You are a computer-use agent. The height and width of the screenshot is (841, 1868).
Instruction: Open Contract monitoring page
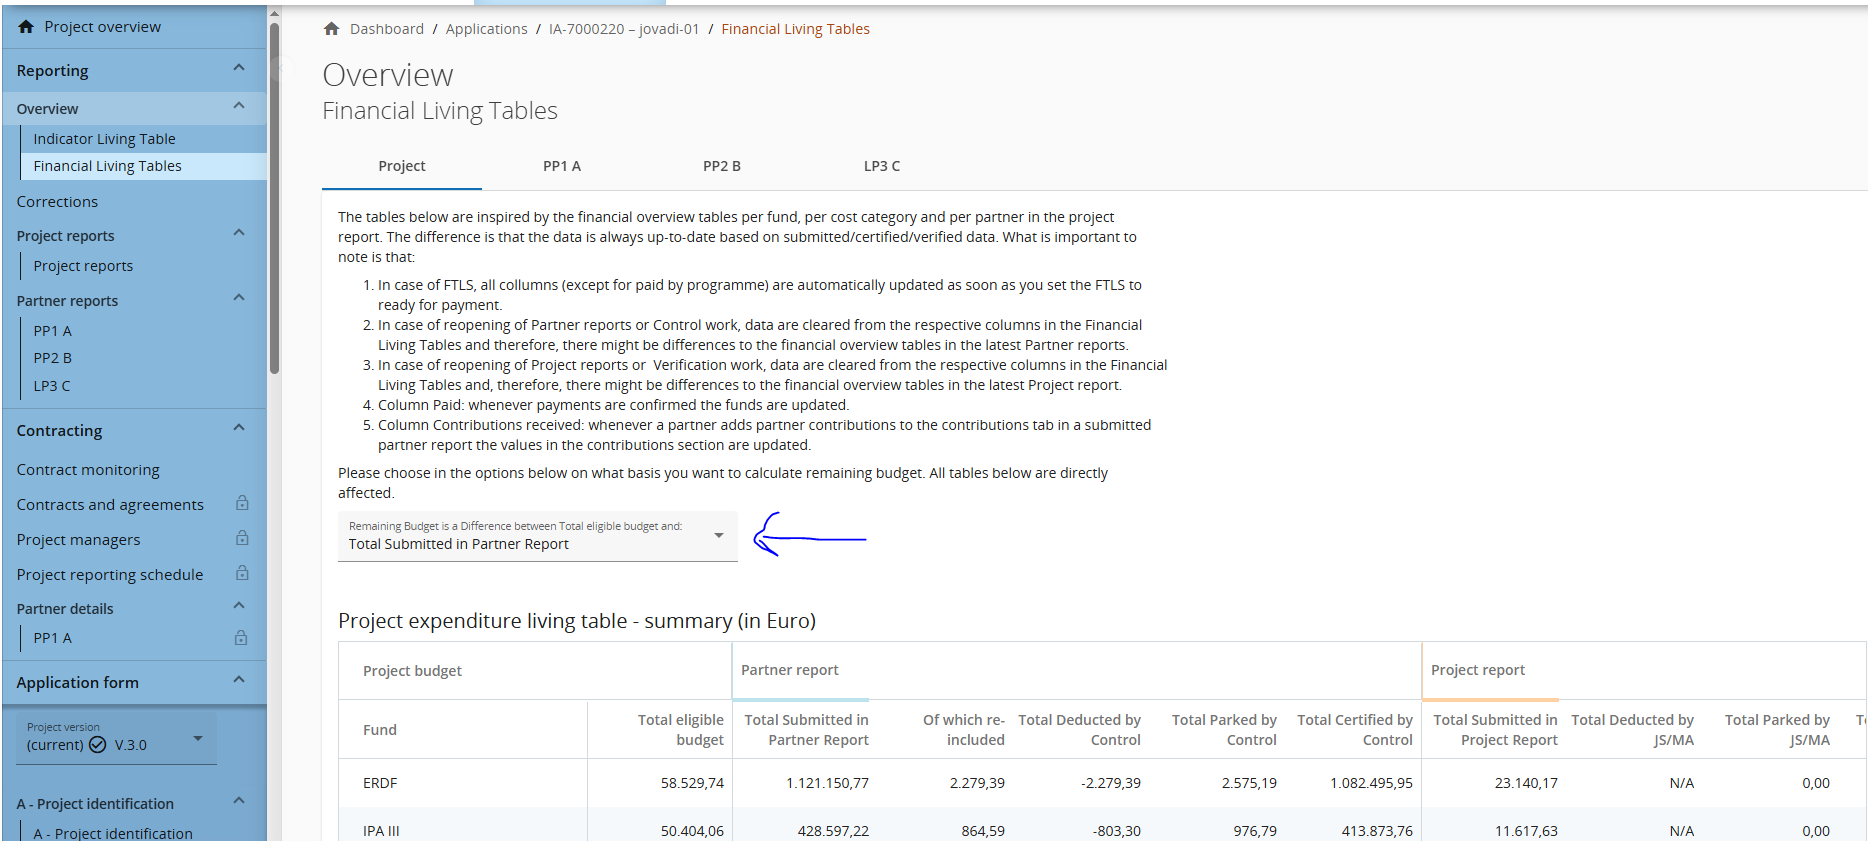coord(88,470)
